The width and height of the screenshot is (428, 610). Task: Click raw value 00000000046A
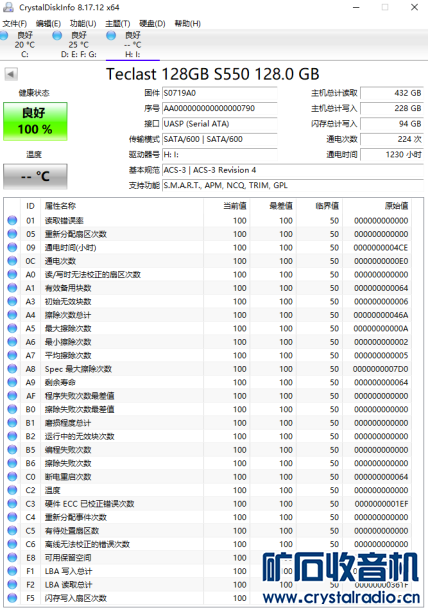click(x=381, y=315)
